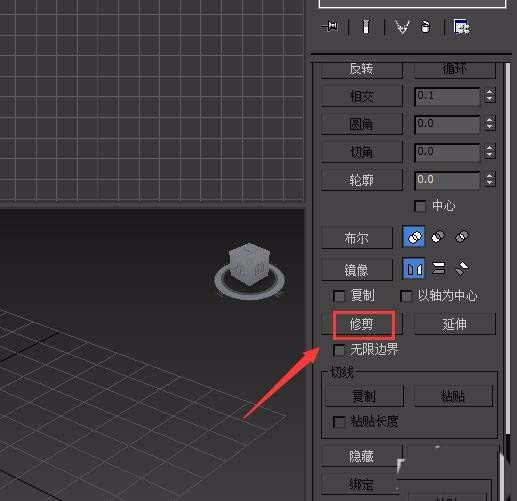Select Boolean intersection icon

click(462, 237)
